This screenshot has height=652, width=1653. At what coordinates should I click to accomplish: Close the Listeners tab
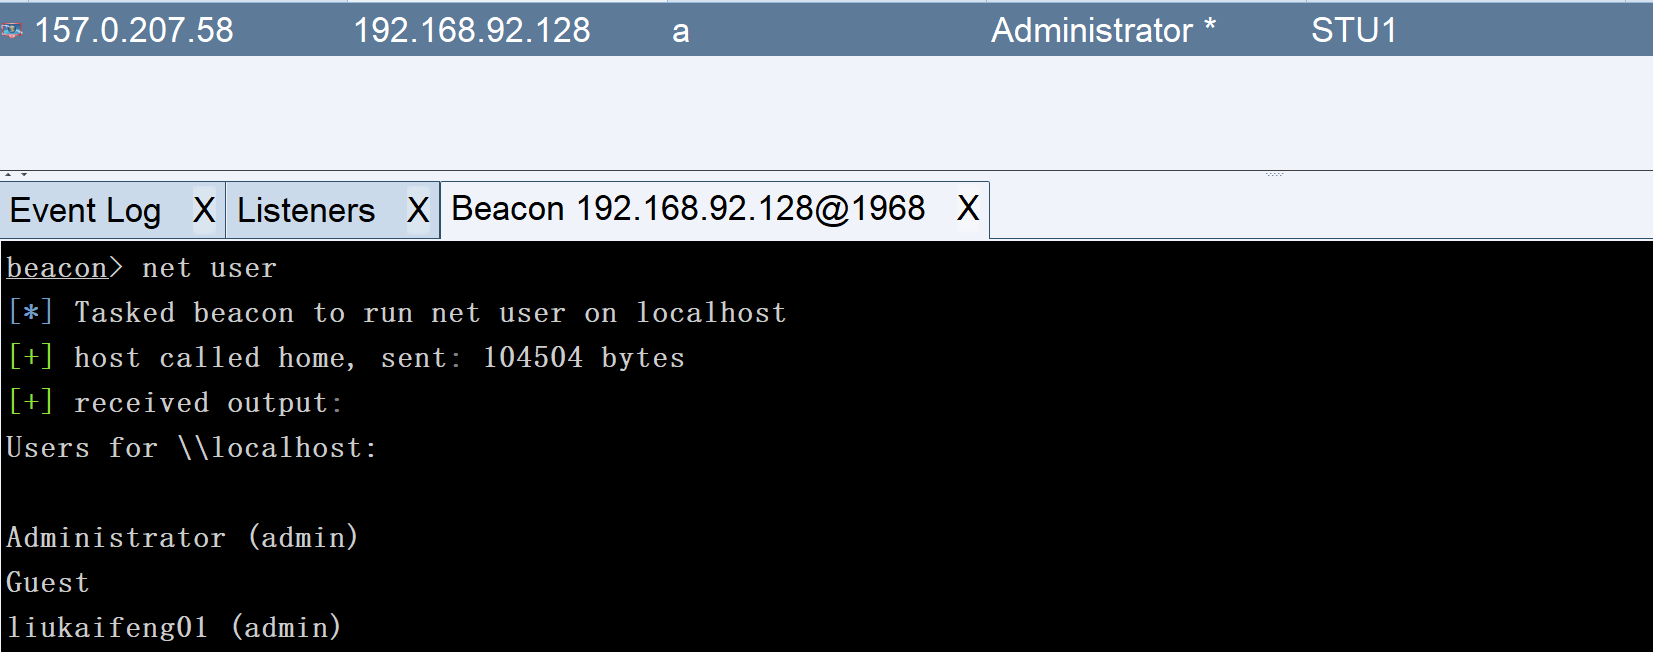coord(418,211)
